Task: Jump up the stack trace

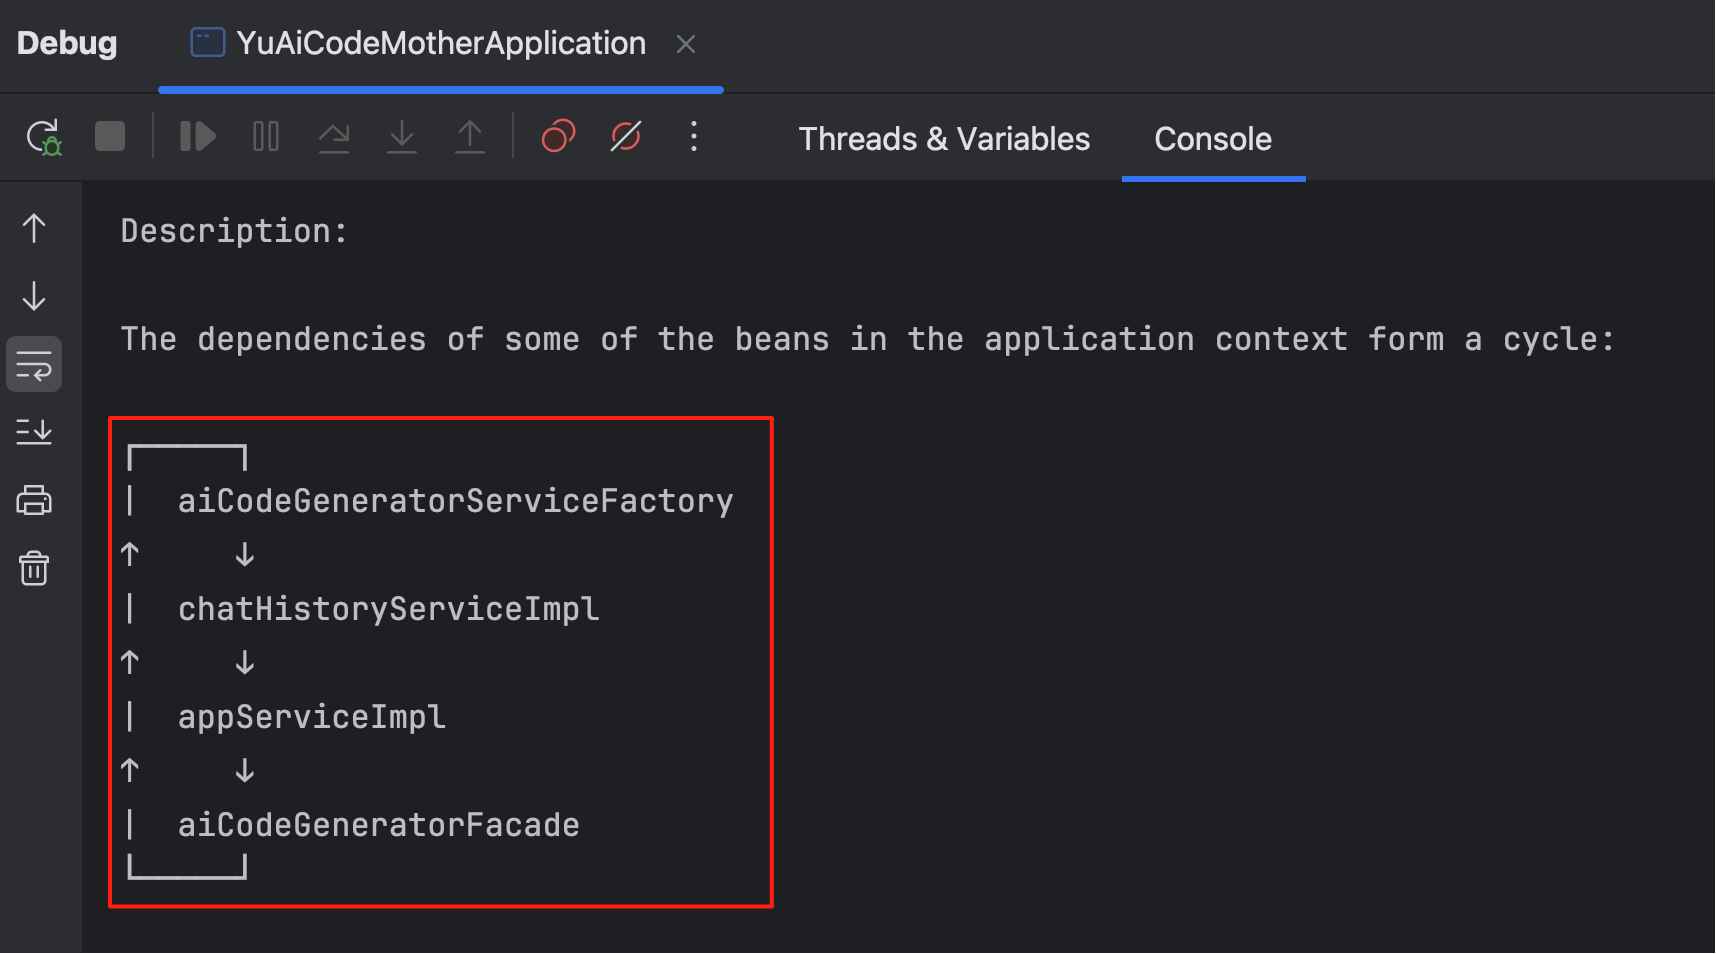Action: tap(34, 229)
